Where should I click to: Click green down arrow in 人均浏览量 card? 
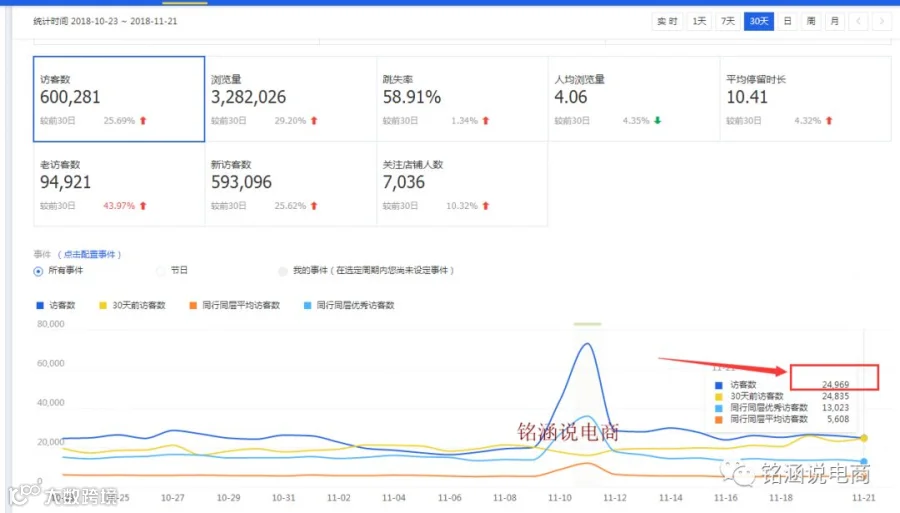[657, 121]
